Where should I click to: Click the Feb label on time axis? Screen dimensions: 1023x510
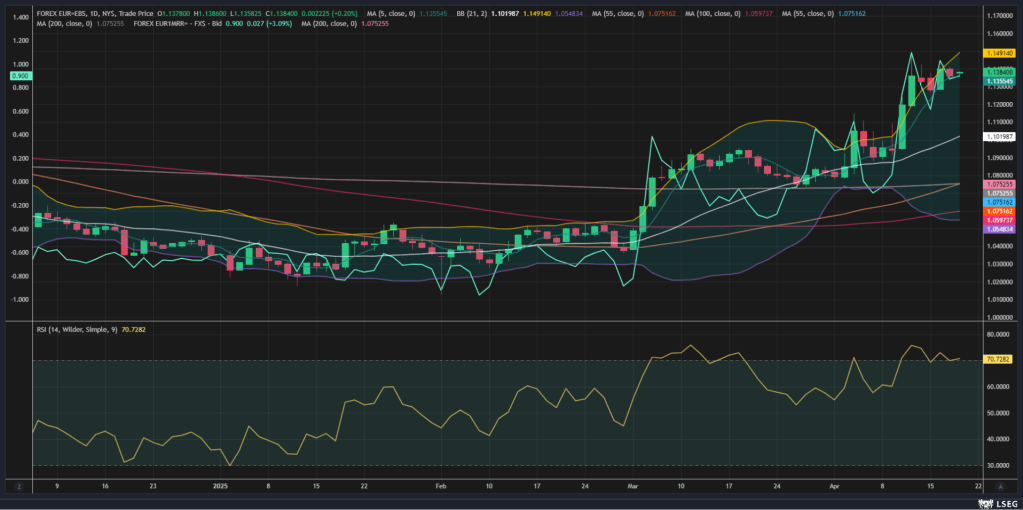pos(441,485)
